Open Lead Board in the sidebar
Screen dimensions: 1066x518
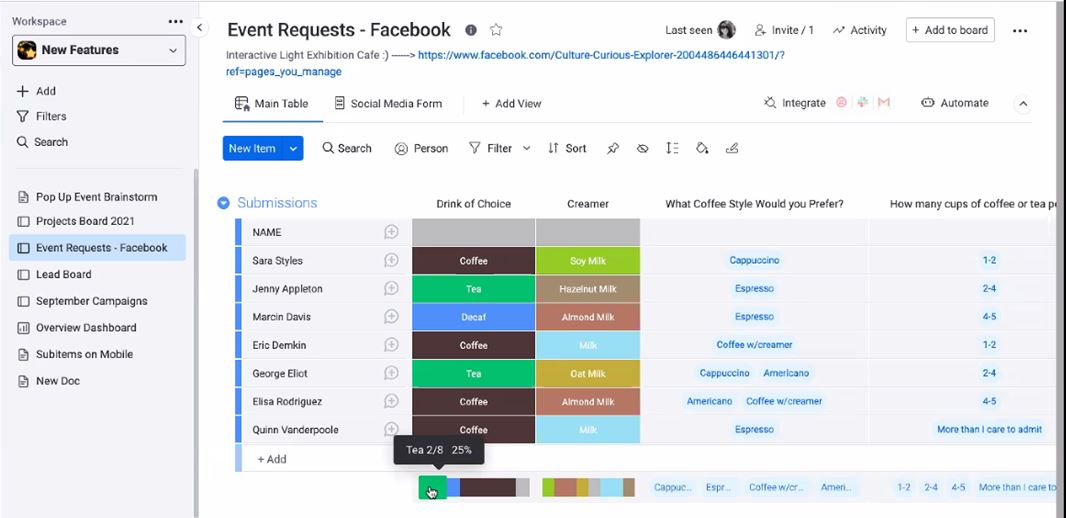[x=63, y=274]
